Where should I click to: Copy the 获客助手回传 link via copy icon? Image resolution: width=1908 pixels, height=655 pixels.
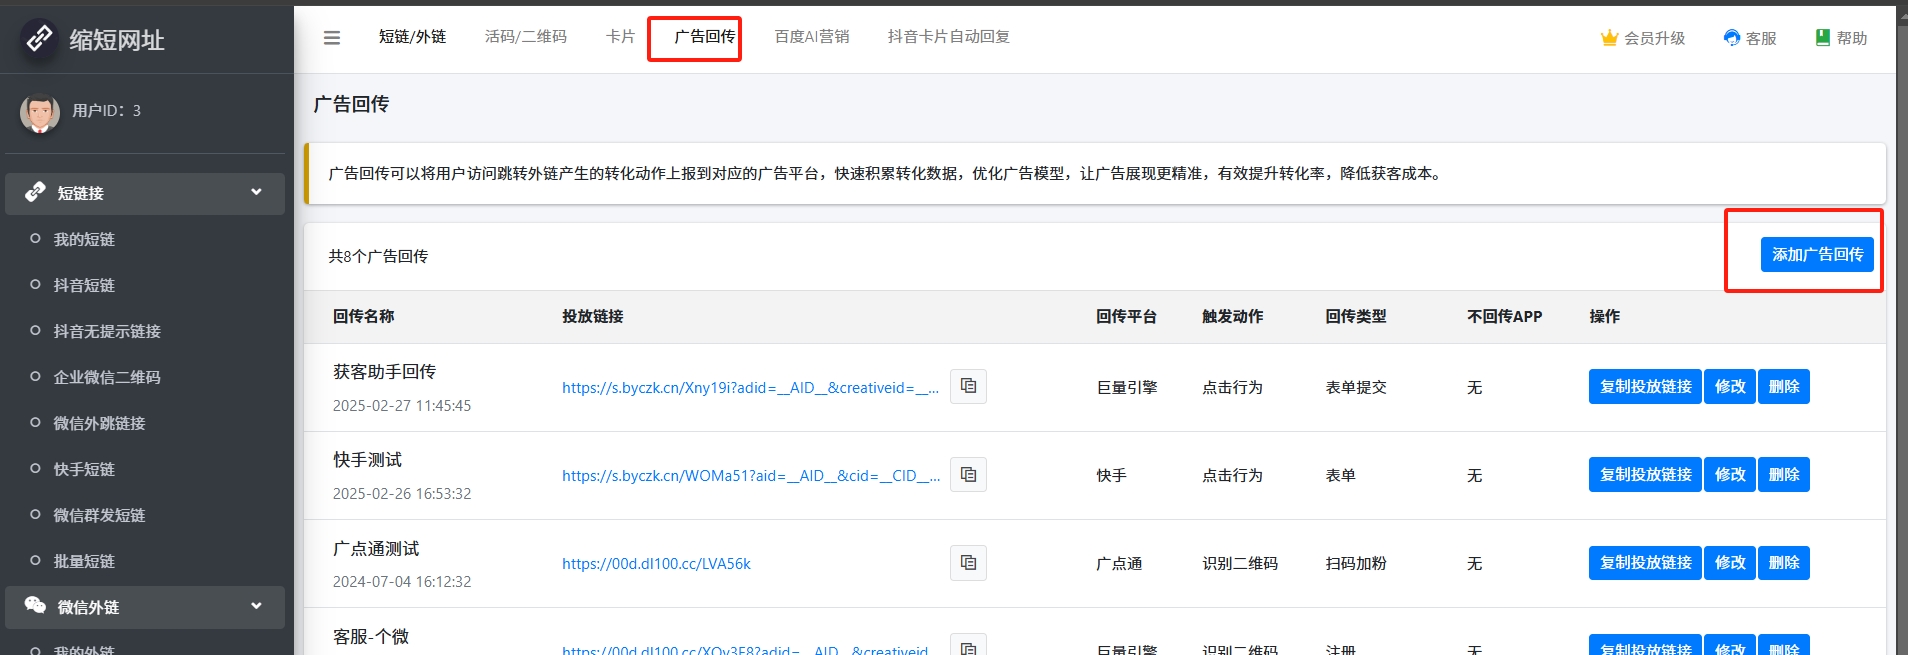coord(968,386)
